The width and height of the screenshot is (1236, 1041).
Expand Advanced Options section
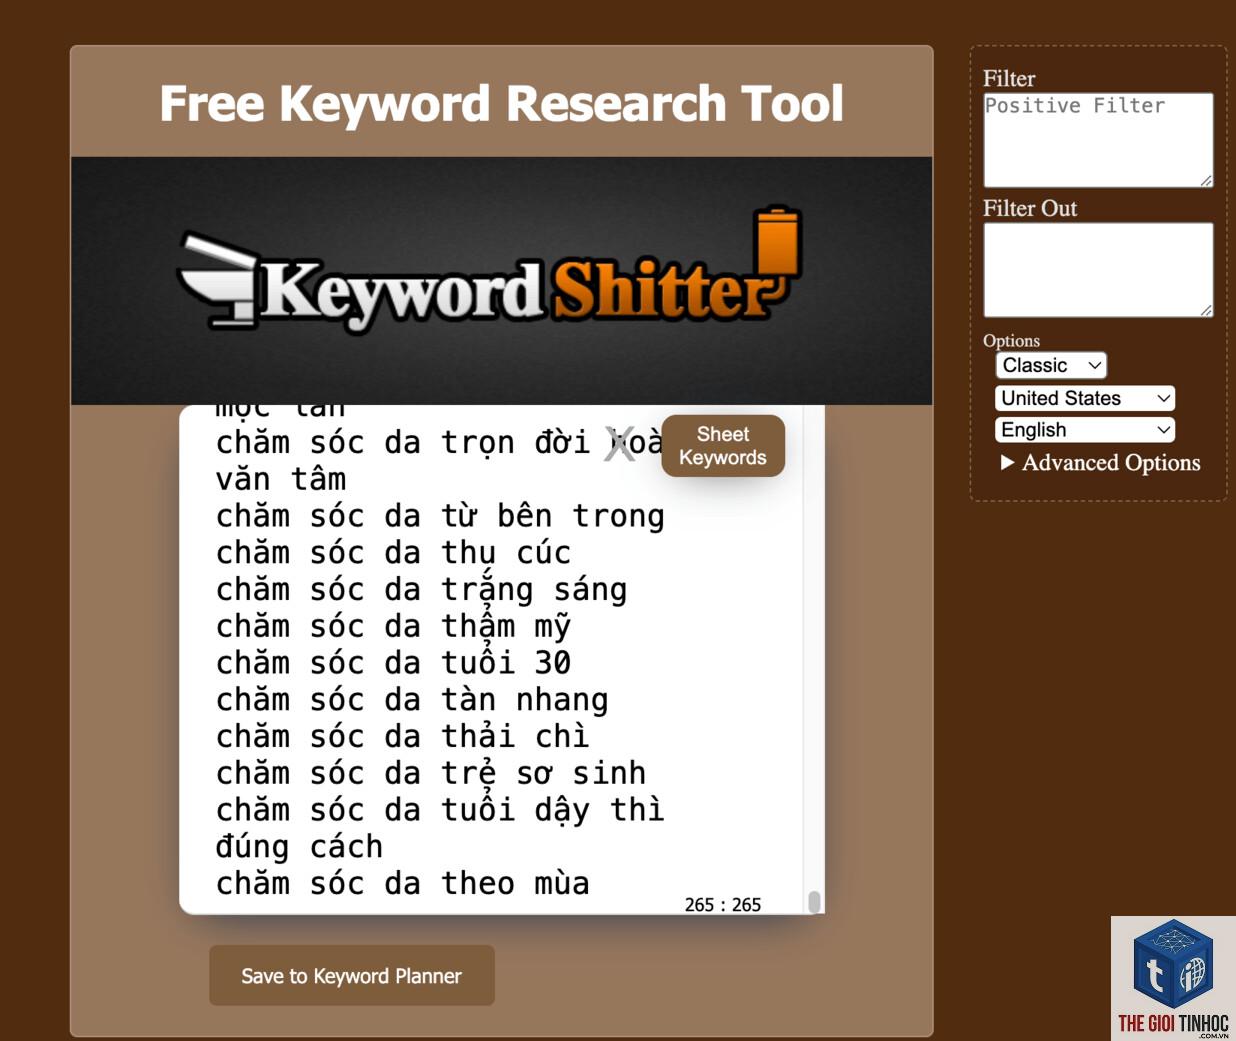tap(1100, 462)
